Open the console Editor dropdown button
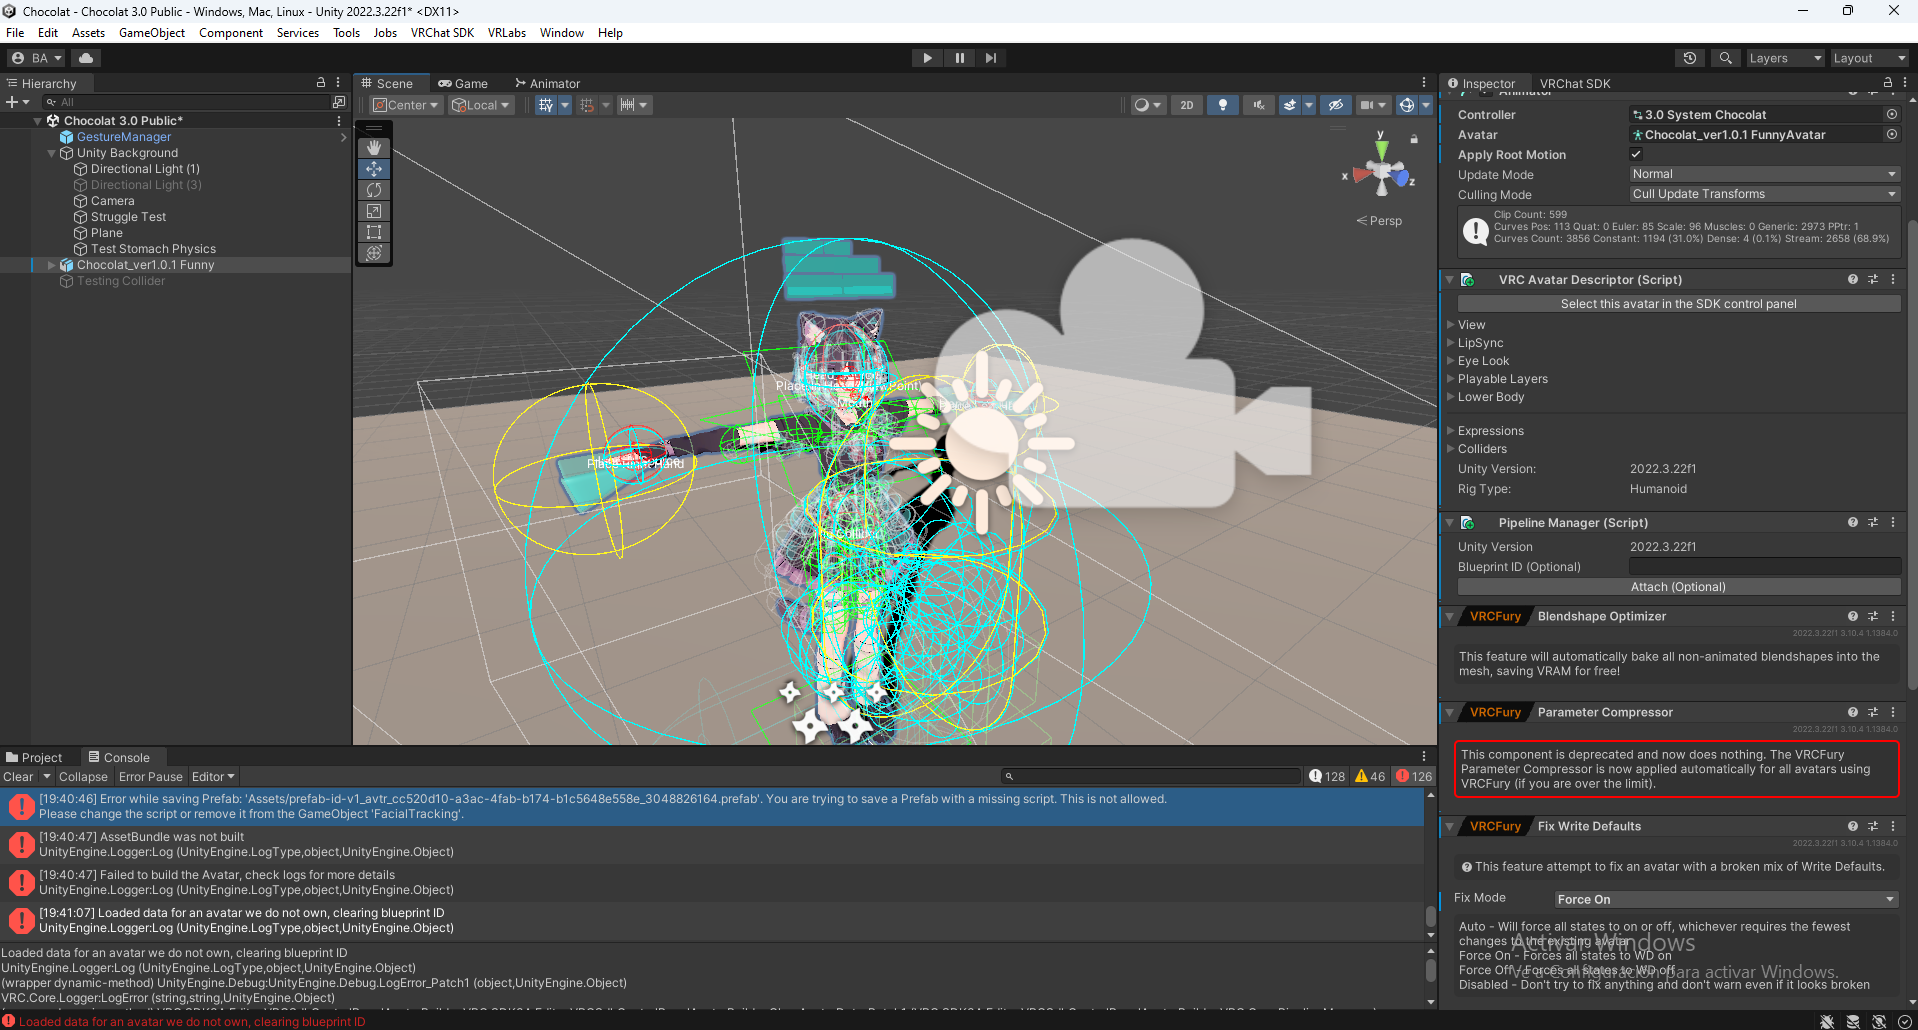 (x=213, y=777)
